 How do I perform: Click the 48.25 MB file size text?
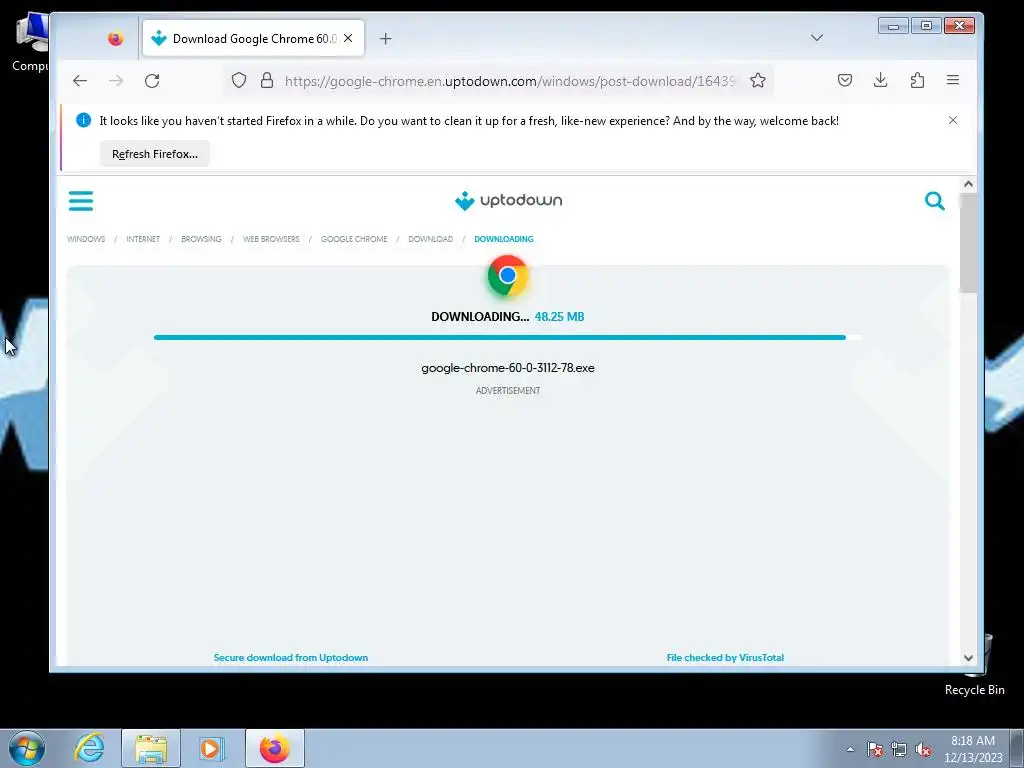pos(560,317)
